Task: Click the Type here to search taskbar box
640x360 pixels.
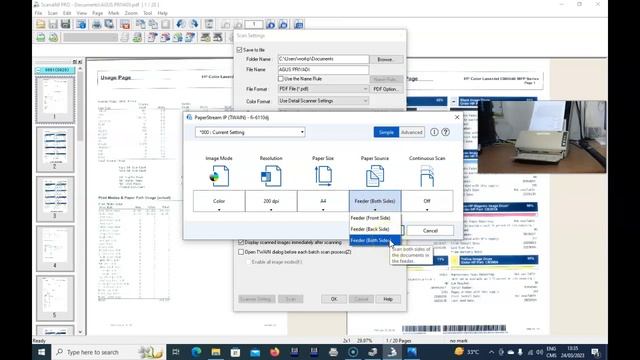Action: pyautogui.click(x=109, y=352)
